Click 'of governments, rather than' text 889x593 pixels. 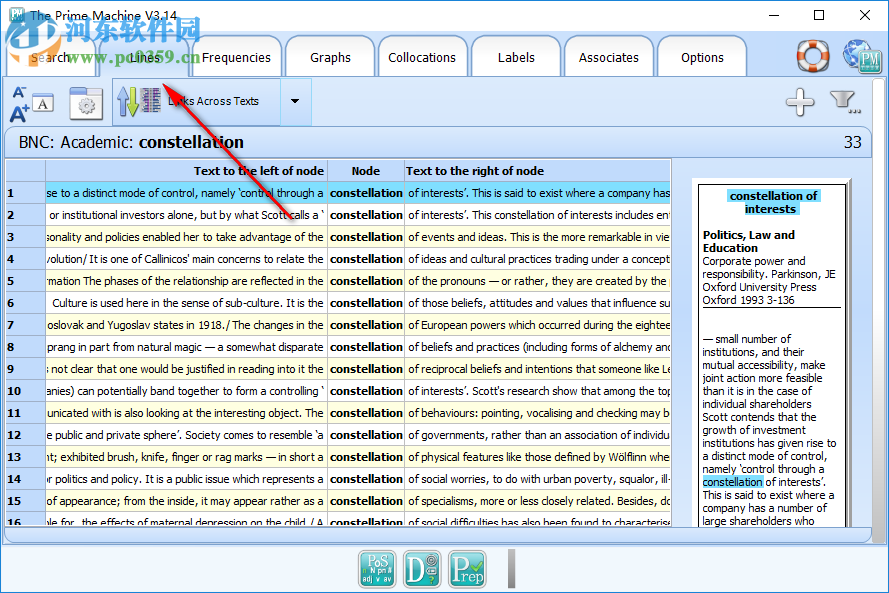[x=537, y=435]
